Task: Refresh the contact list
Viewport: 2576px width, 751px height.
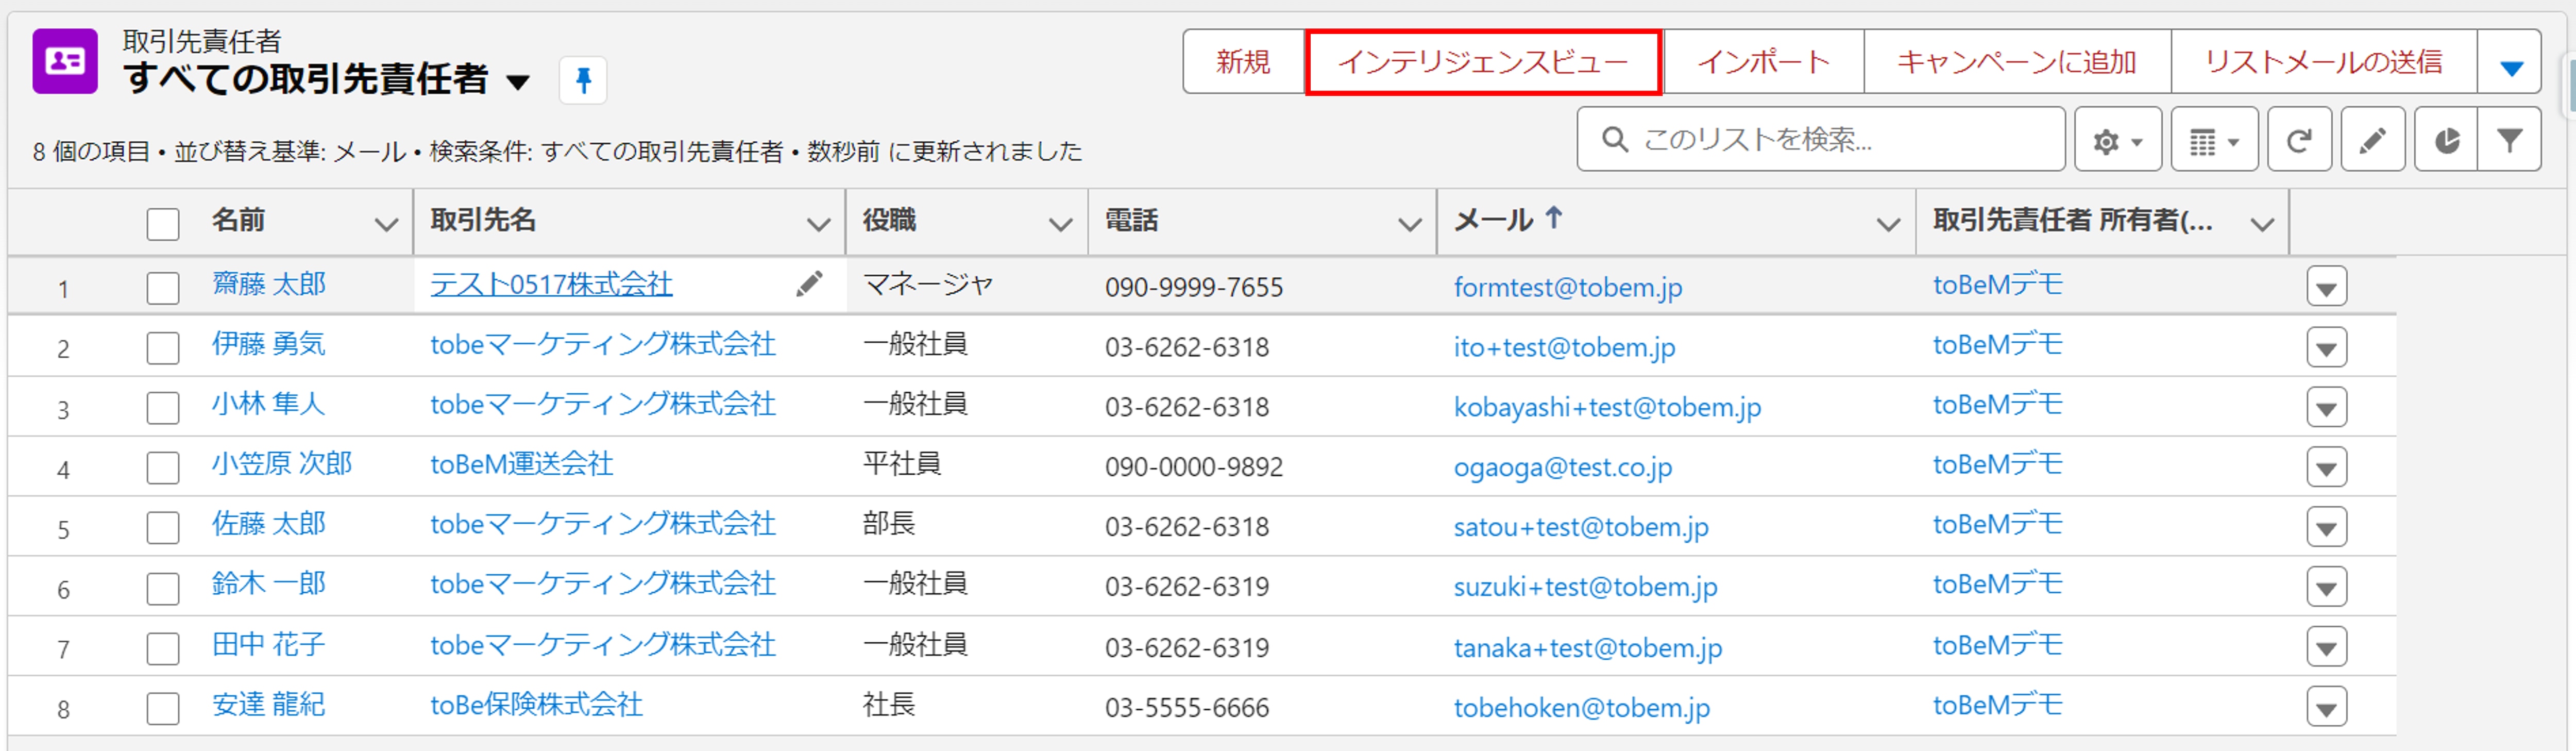Action: coord(2299,140)
